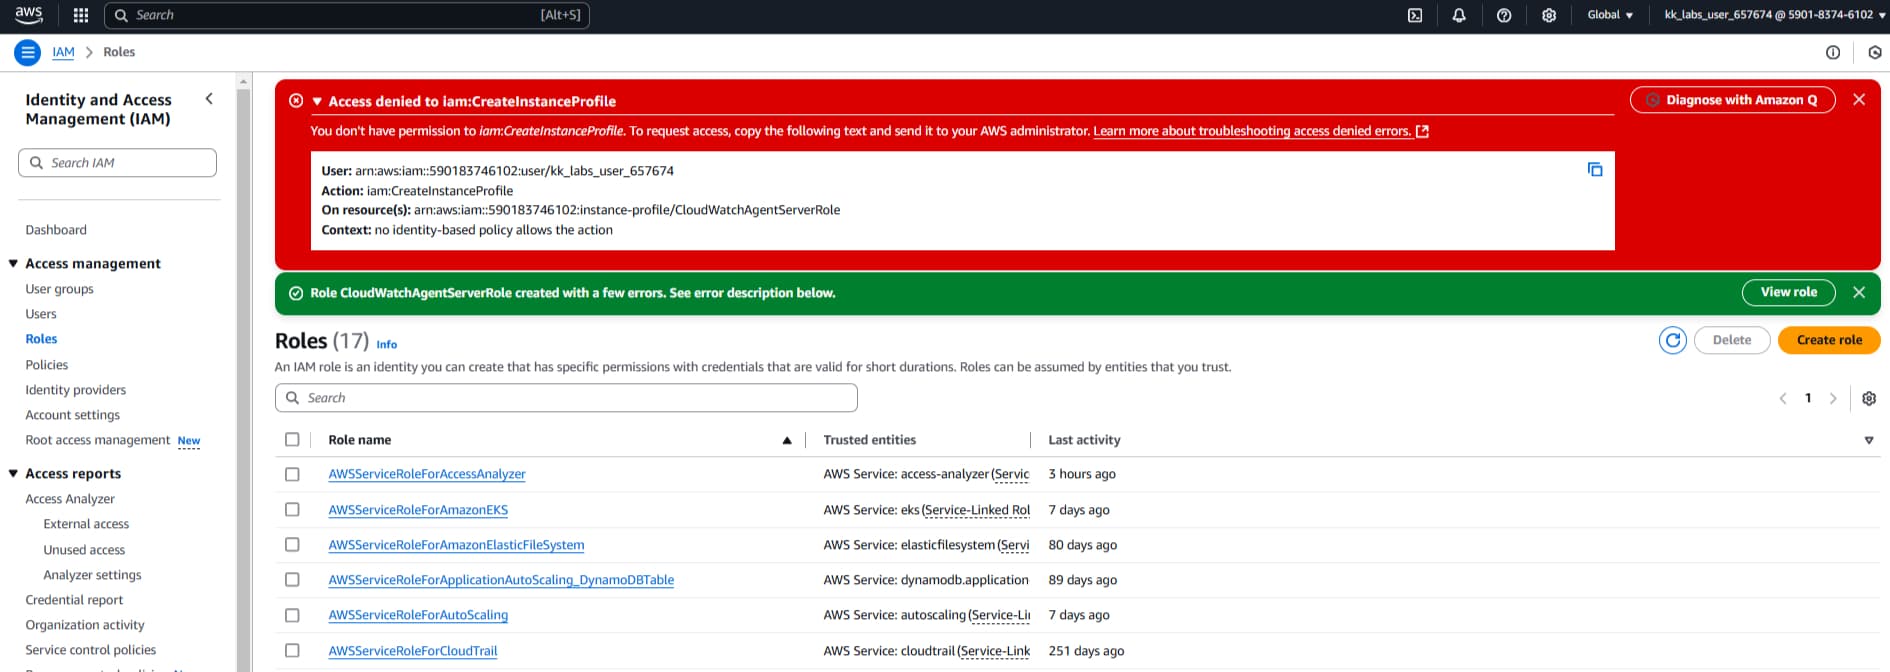Open troubleshooting access denied errors link

click(x=1252, y=131)
